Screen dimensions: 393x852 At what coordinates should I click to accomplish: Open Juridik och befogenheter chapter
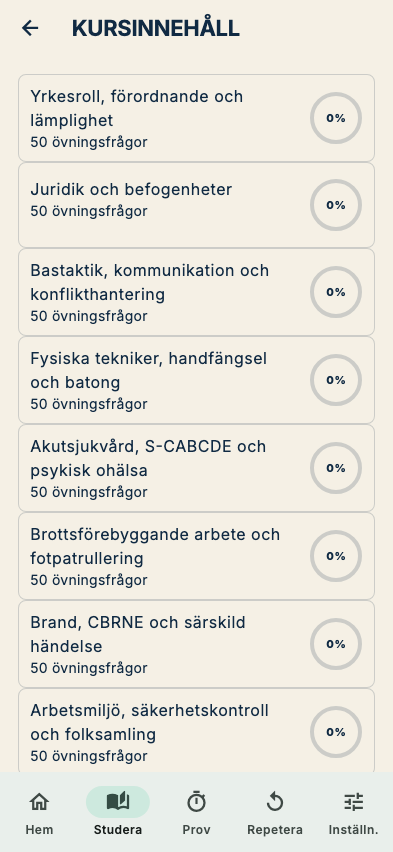pyautogui.click(x=196, y=205)
